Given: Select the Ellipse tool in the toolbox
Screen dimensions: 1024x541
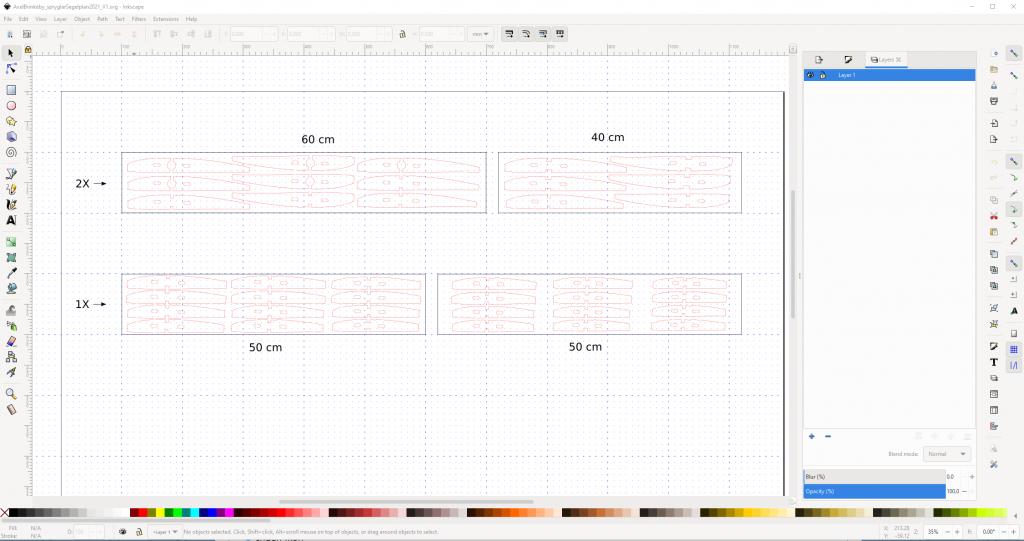Looking at the screenshot, I should point(11,105).
